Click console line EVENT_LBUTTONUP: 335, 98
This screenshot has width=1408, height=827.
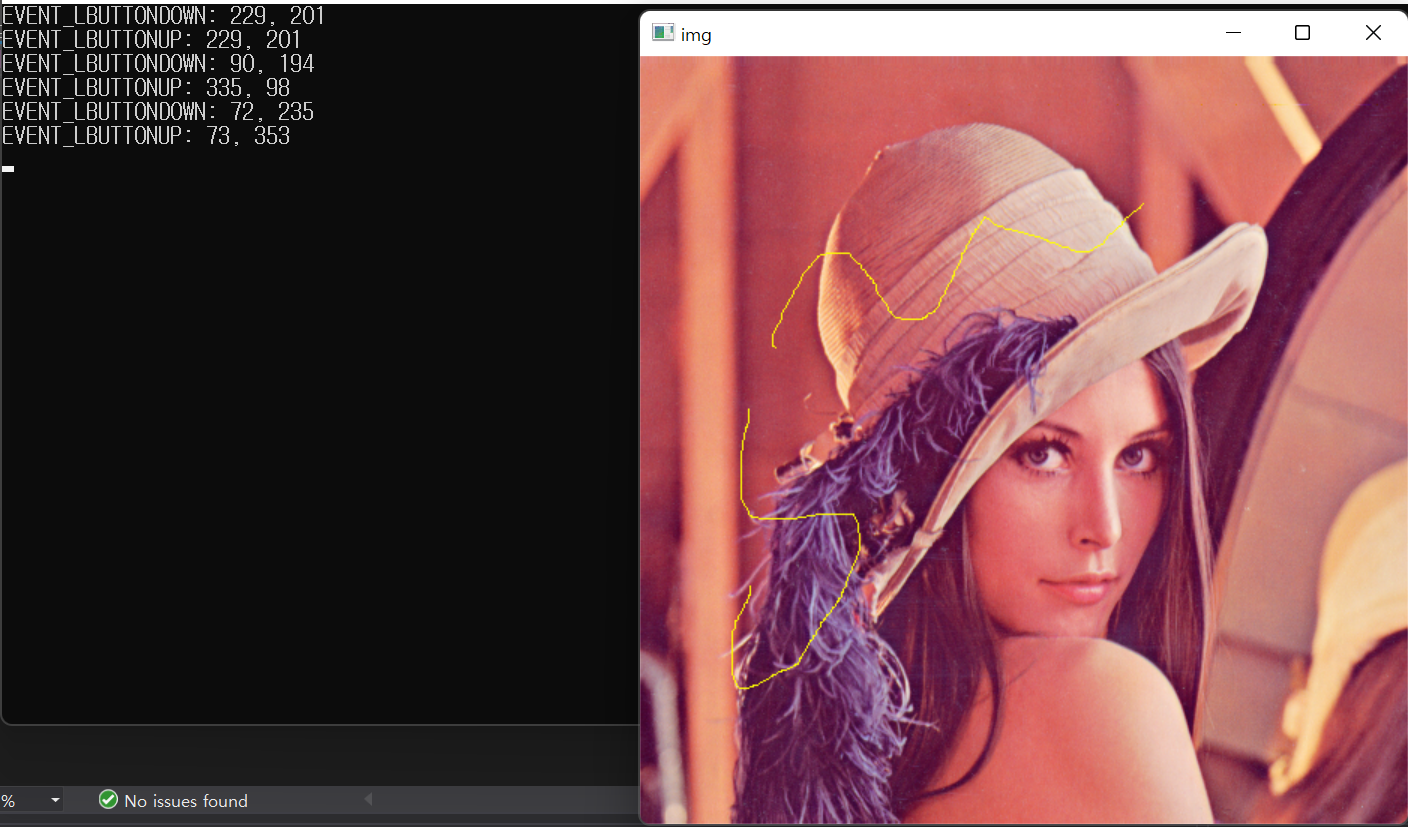coord(146,88)
